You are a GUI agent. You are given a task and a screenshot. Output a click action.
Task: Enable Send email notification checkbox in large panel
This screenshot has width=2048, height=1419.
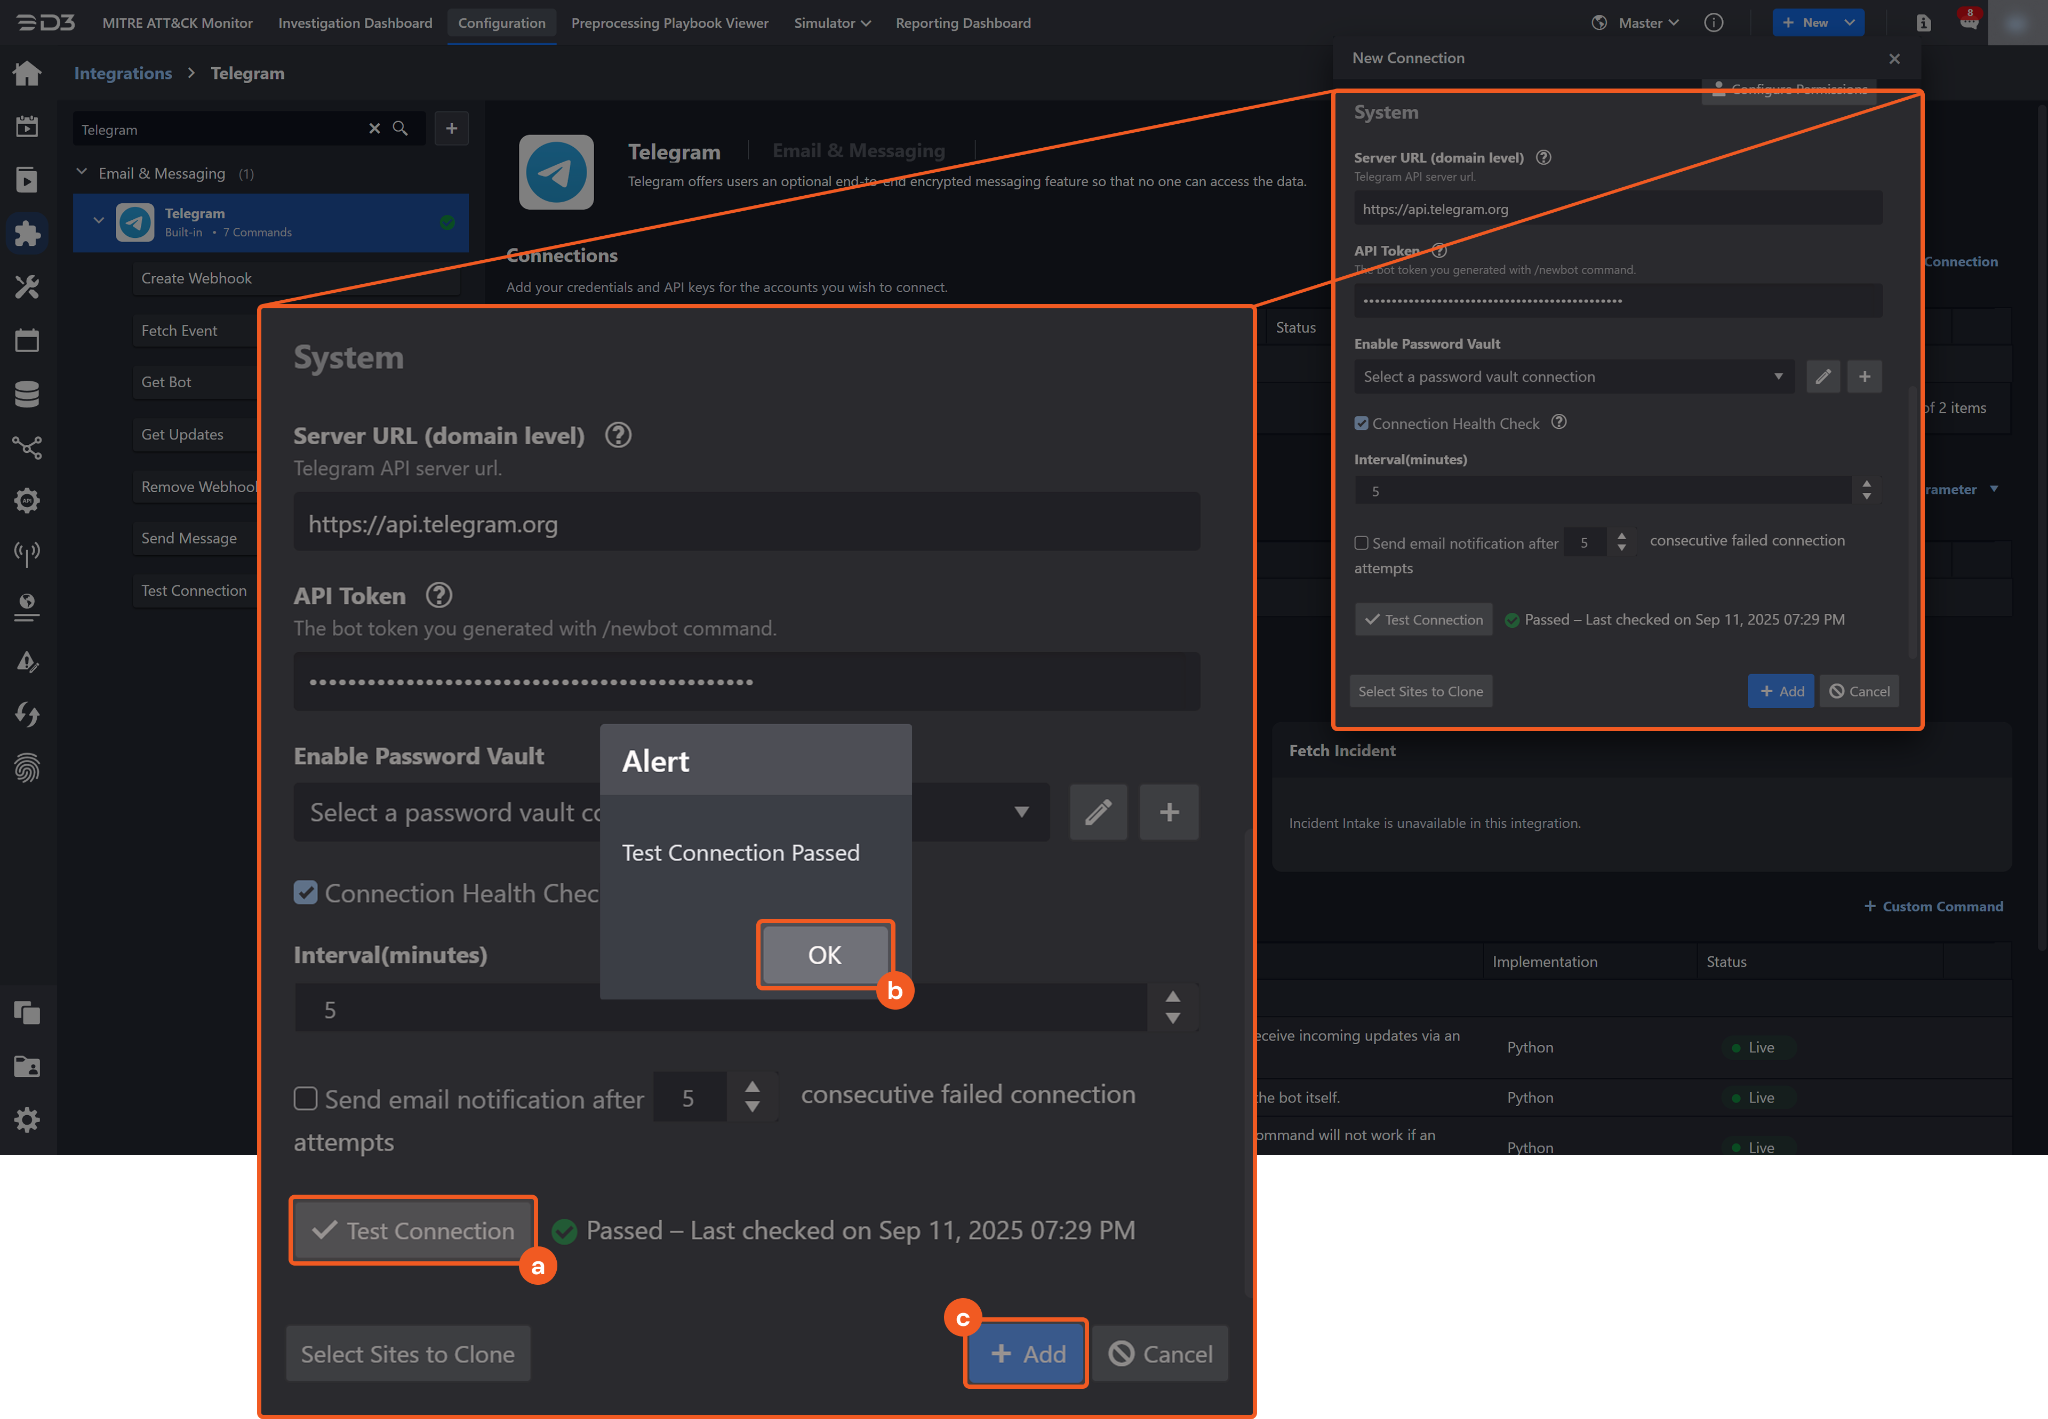tap(306, 1099)
